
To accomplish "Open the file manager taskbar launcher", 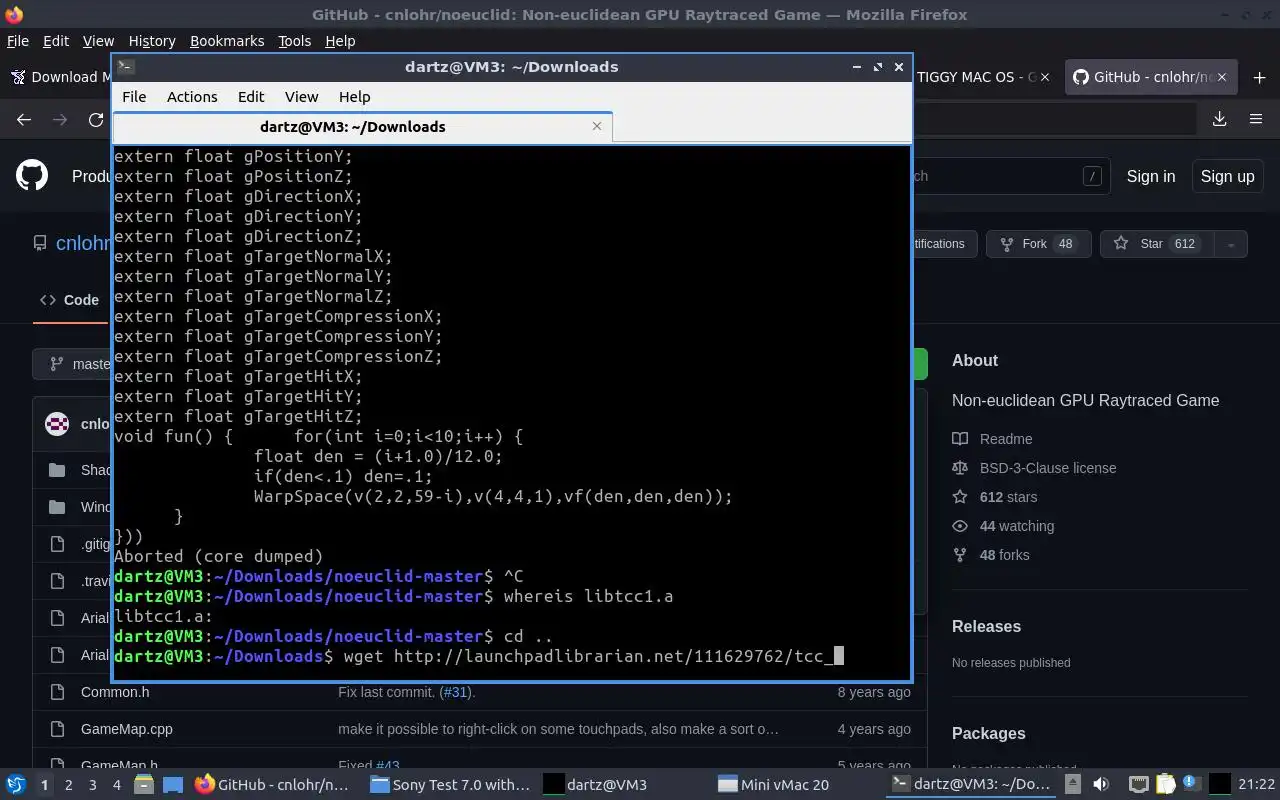I will (144, 785).
